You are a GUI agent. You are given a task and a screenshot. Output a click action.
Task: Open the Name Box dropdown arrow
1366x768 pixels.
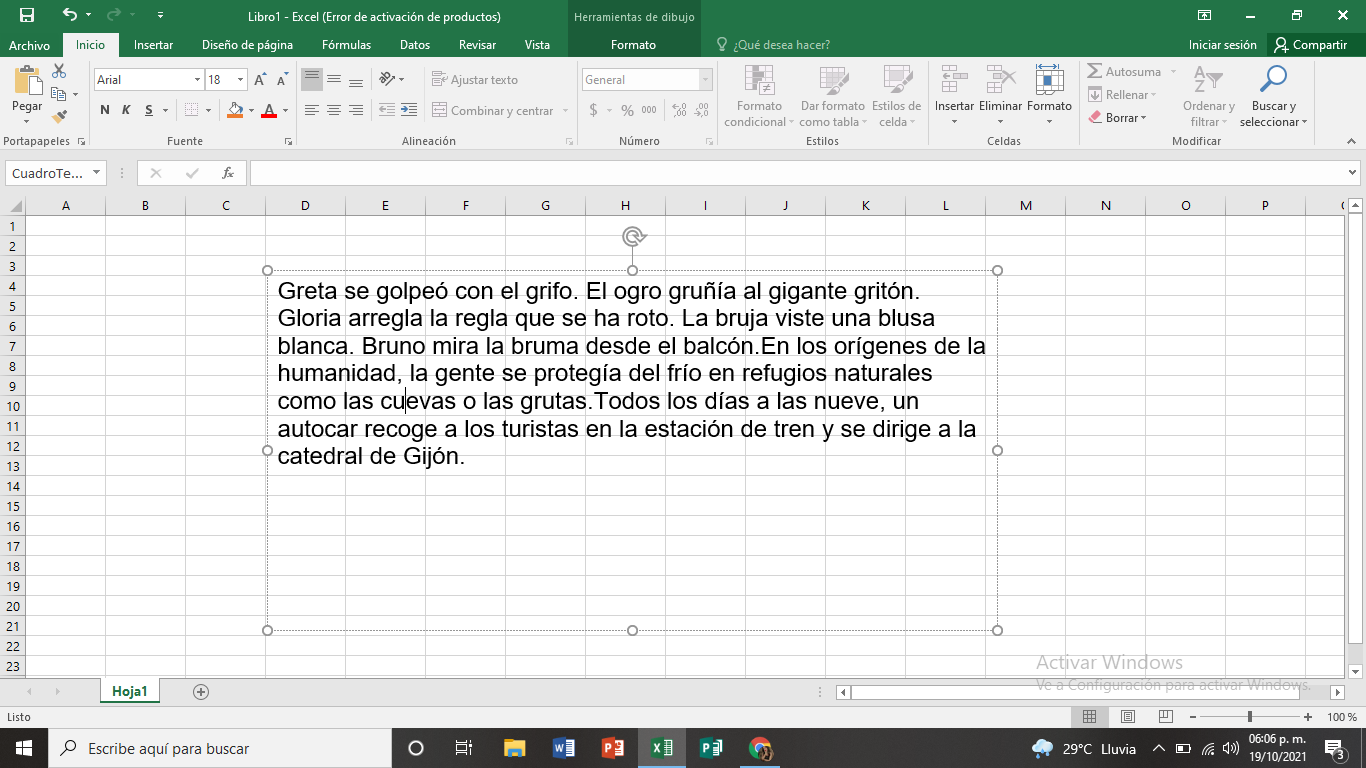point(97,173)
